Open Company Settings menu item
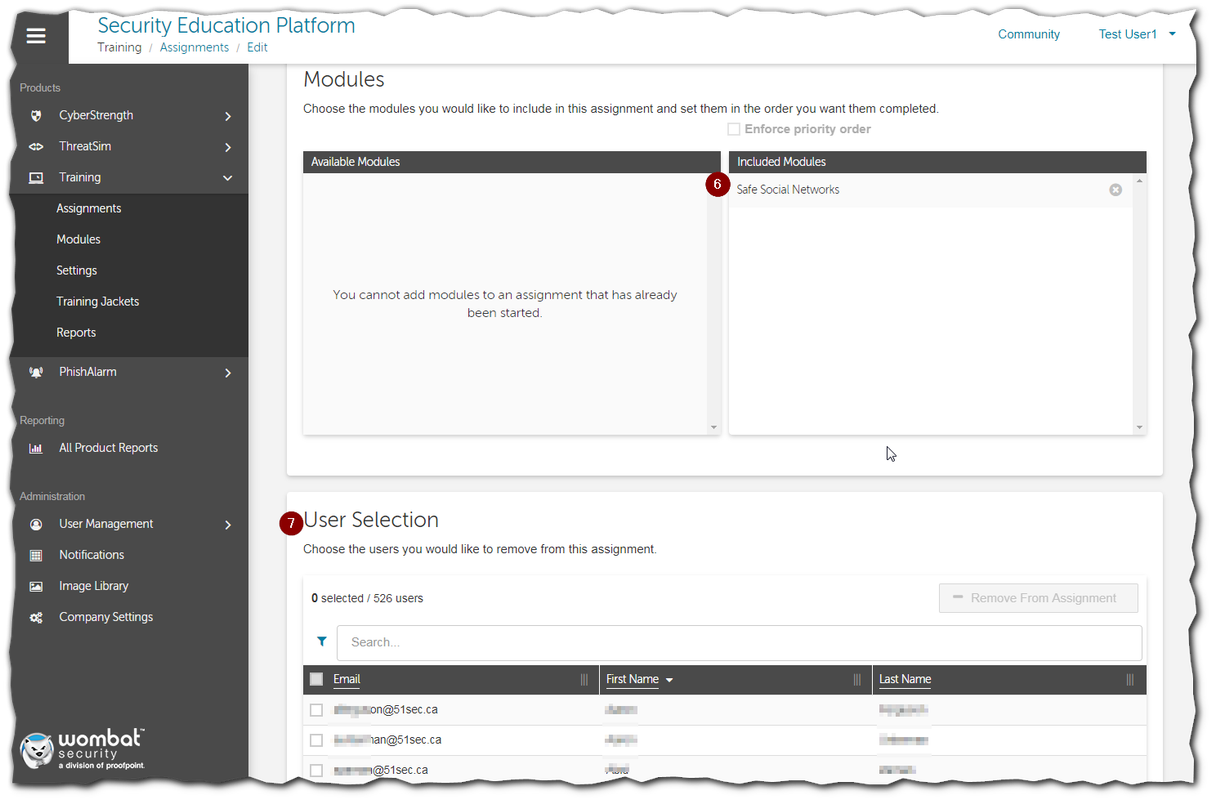The height and width of the screenshot is (800, 1212). [x=106, y=617]
